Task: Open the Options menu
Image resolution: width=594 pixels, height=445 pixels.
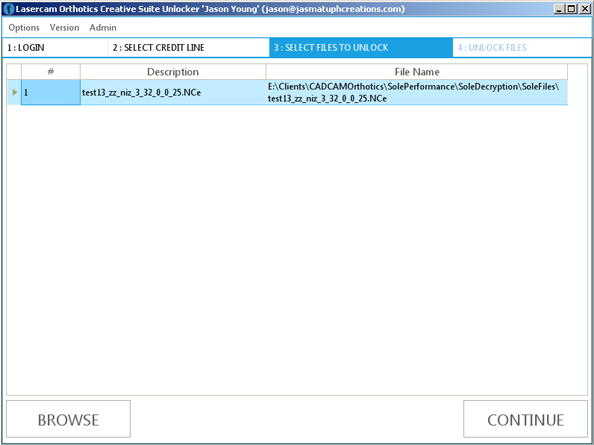Action: pyautogui.click(x=24, y=28)
